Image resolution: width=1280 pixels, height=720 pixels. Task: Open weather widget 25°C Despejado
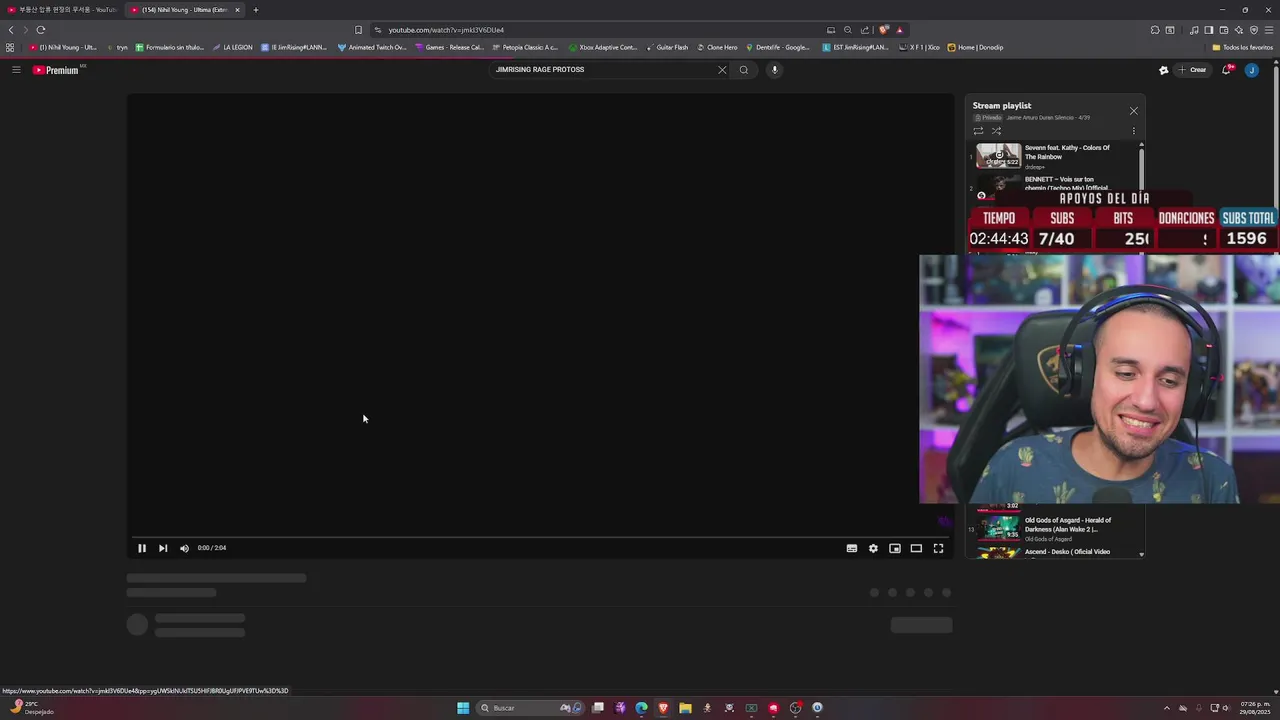tap(30, 708)
